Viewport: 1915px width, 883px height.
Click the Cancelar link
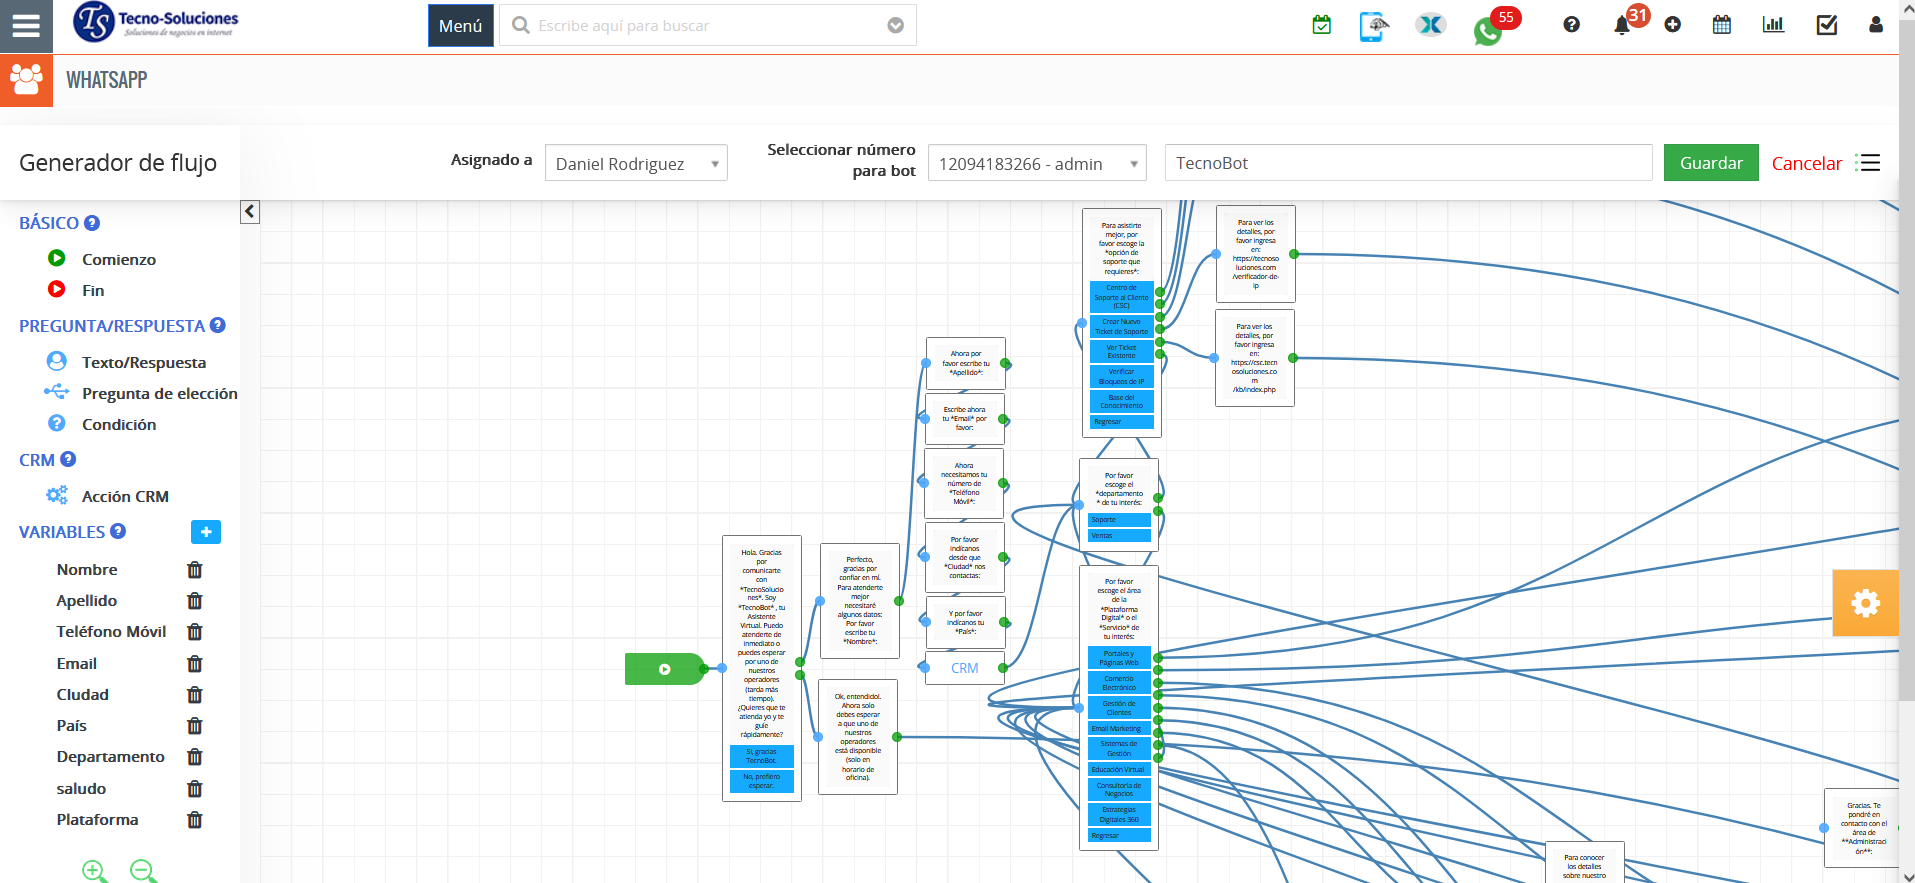1806,164
